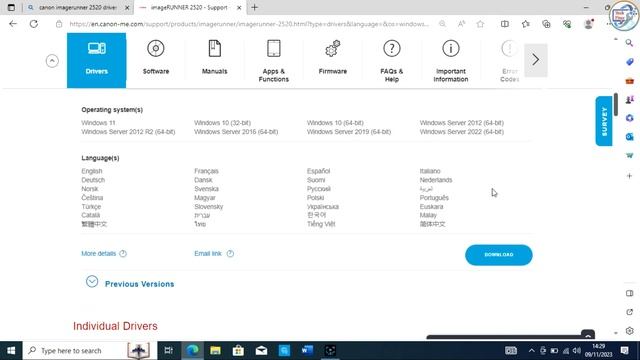Click the zoom magnifier in address bar
This screenshot has height=360, width=640.
[442, 24]
